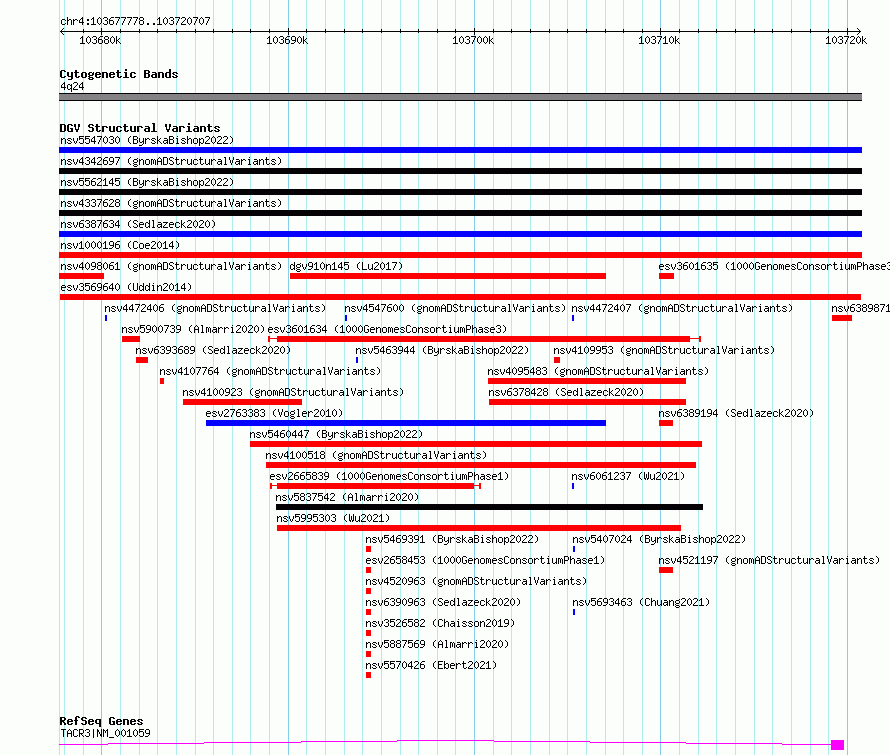
Task: Click red bar under dgv910n145 (Lu2017)
Action: [448, 276]
